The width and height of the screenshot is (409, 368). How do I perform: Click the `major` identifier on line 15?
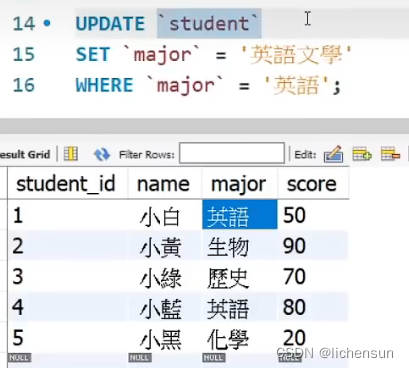pos(162,55)
